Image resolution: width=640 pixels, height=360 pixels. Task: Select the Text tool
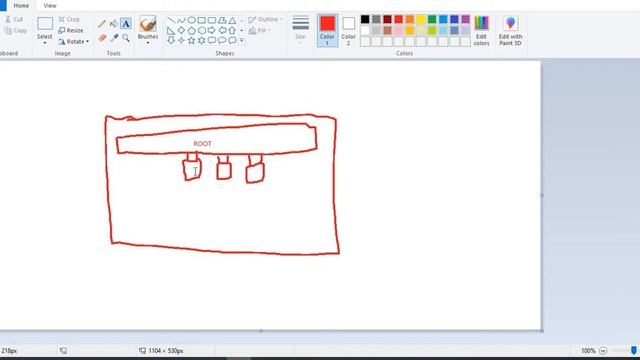click(x=126, y=24)
